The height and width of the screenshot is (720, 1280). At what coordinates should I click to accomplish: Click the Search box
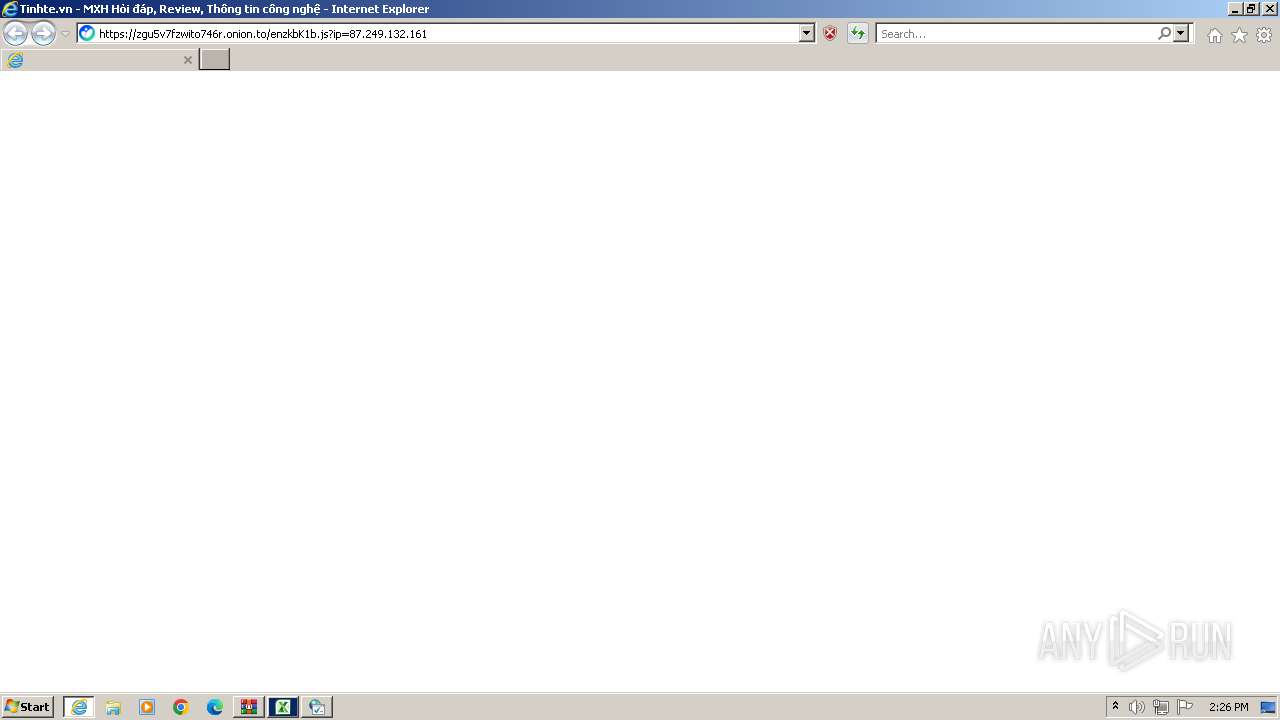click(1017, 34)
